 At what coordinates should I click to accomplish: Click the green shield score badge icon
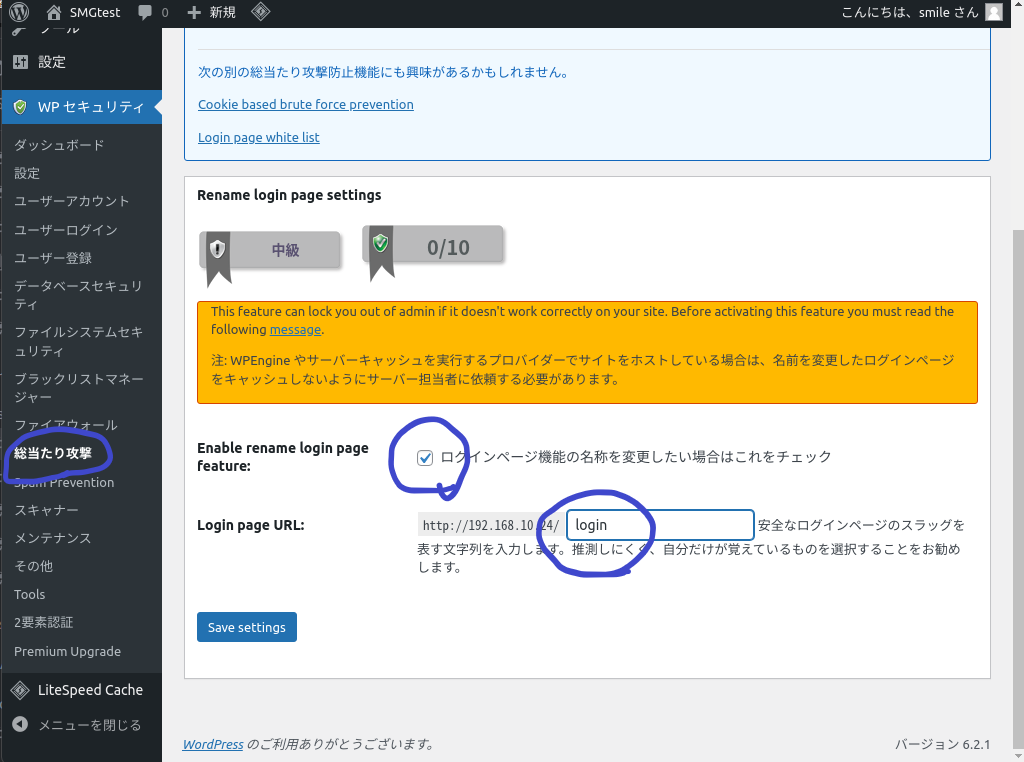[x=381, y=244]
